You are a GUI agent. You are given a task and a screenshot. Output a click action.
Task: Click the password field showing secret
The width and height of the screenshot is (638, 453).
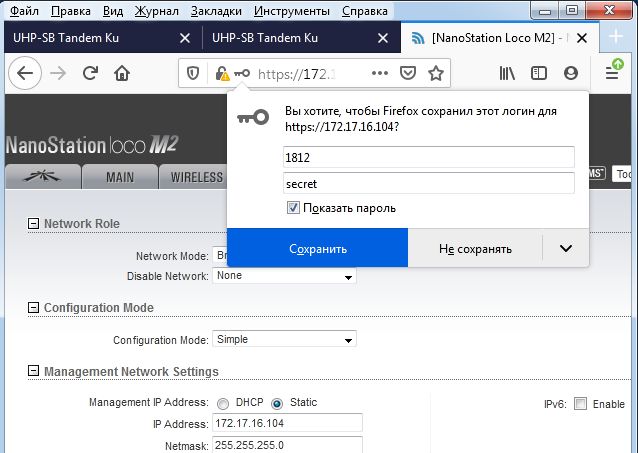[428, 183]
